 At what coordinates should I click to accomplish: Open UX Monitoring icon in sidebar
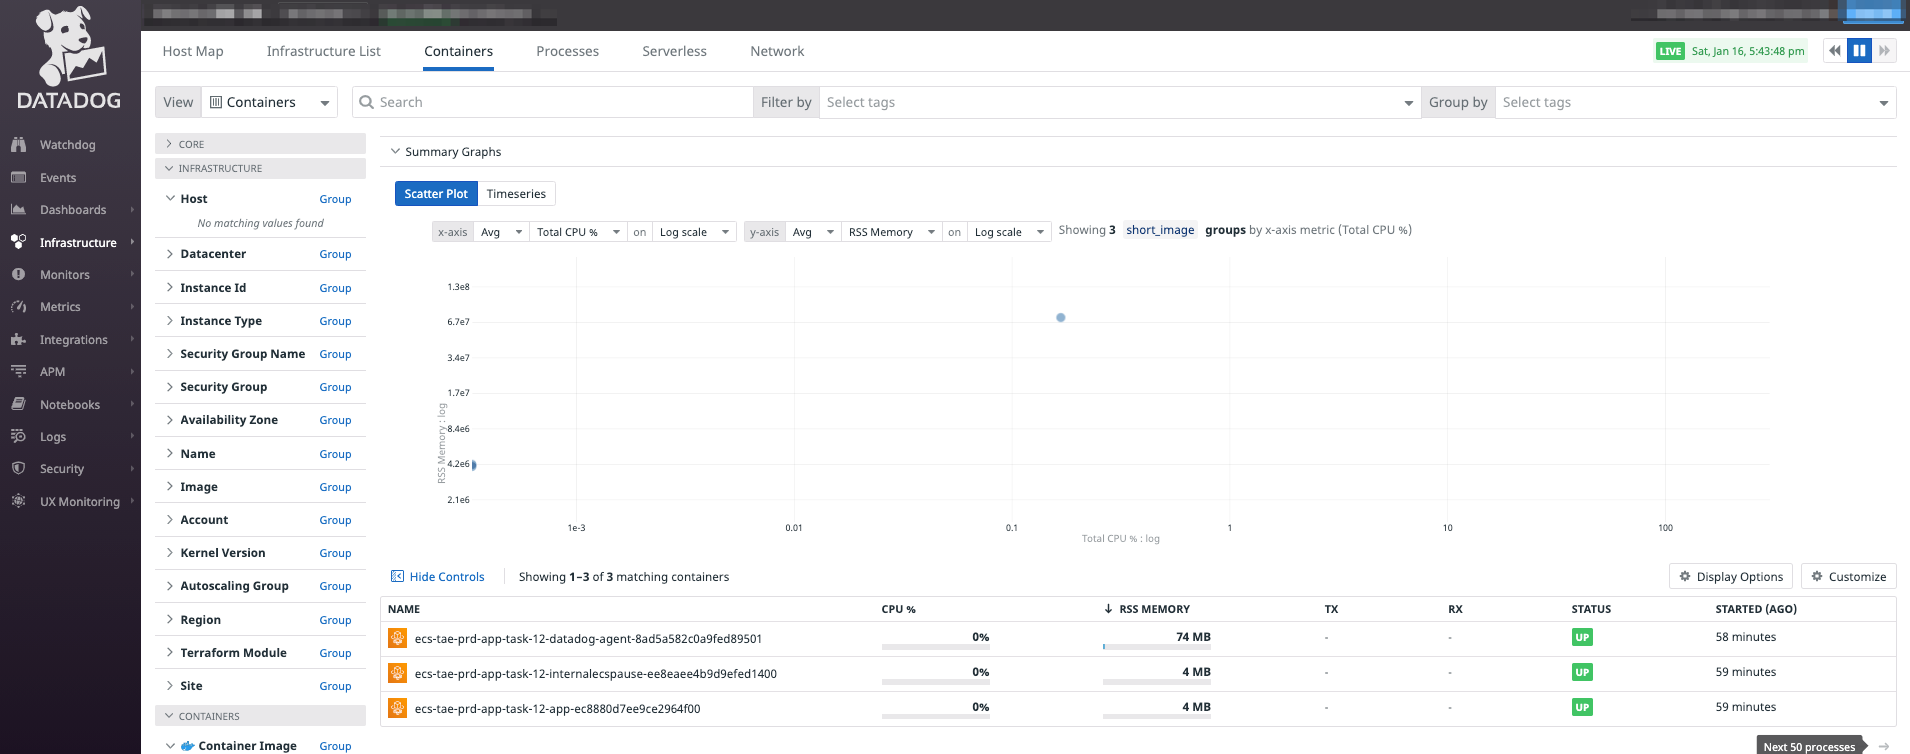click(x=18, y=501)
